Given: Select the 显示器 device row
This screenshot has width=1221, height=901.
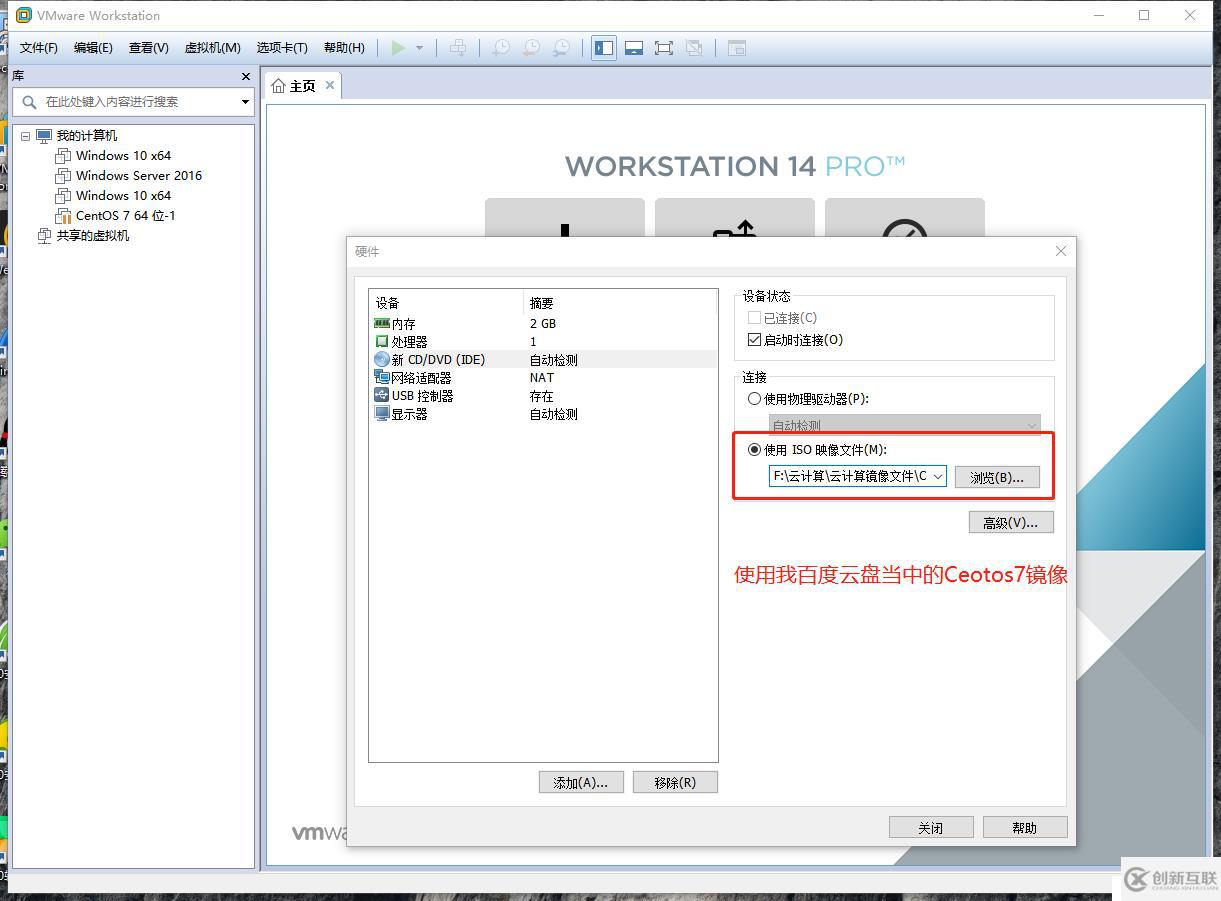Looking at the screenshot, I should coord(543,414).
